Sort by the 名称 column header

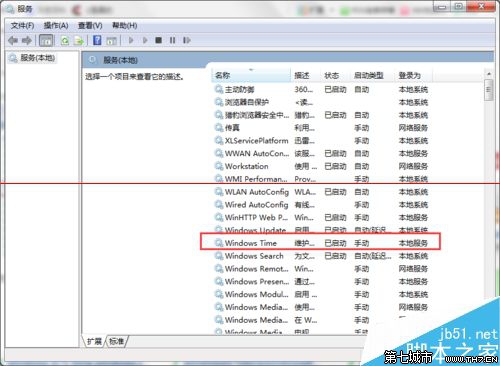point(251,75)
